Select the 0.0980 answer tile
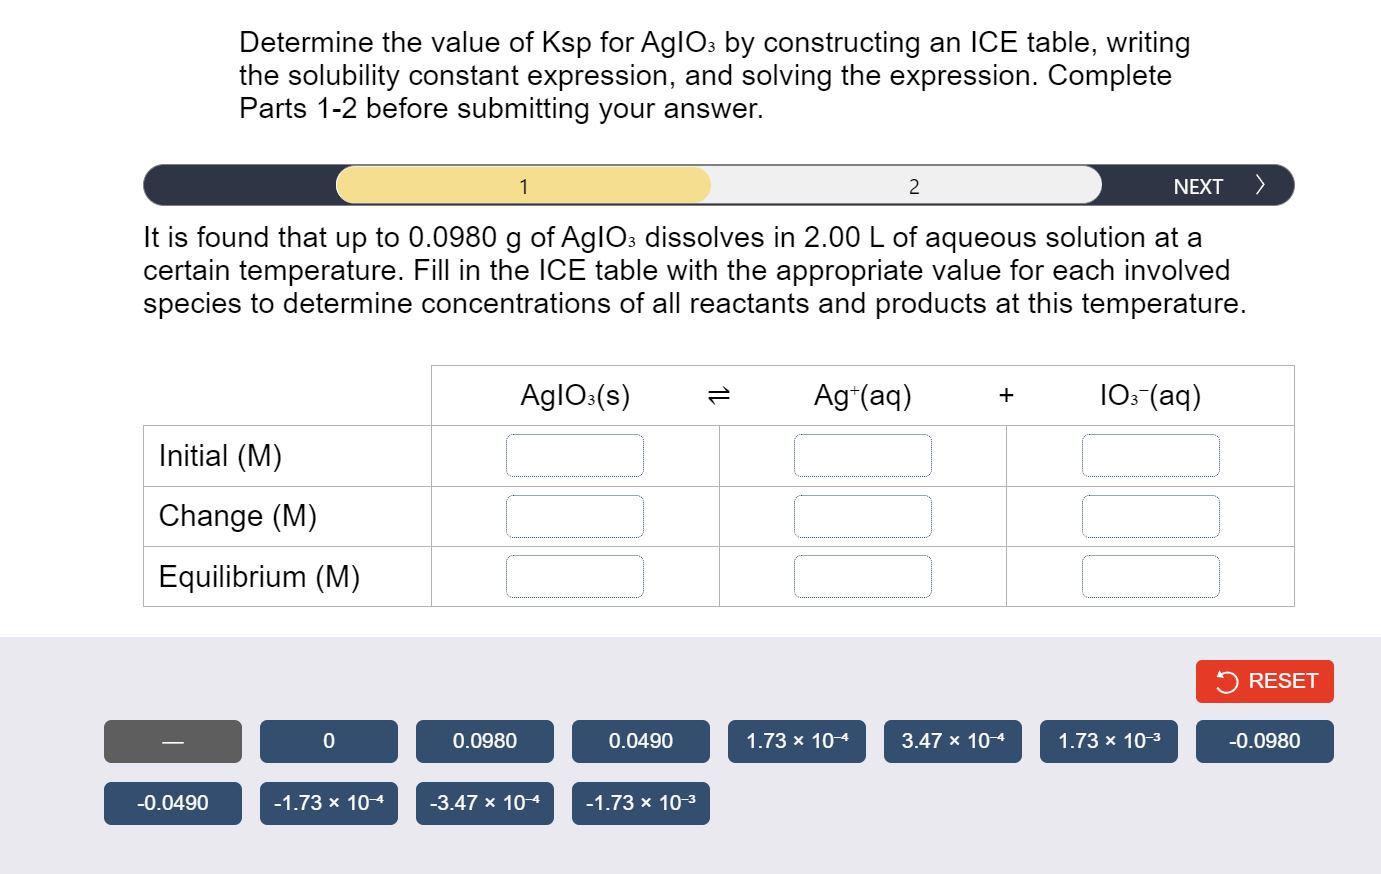1381x874 pixels. point(484,741)
